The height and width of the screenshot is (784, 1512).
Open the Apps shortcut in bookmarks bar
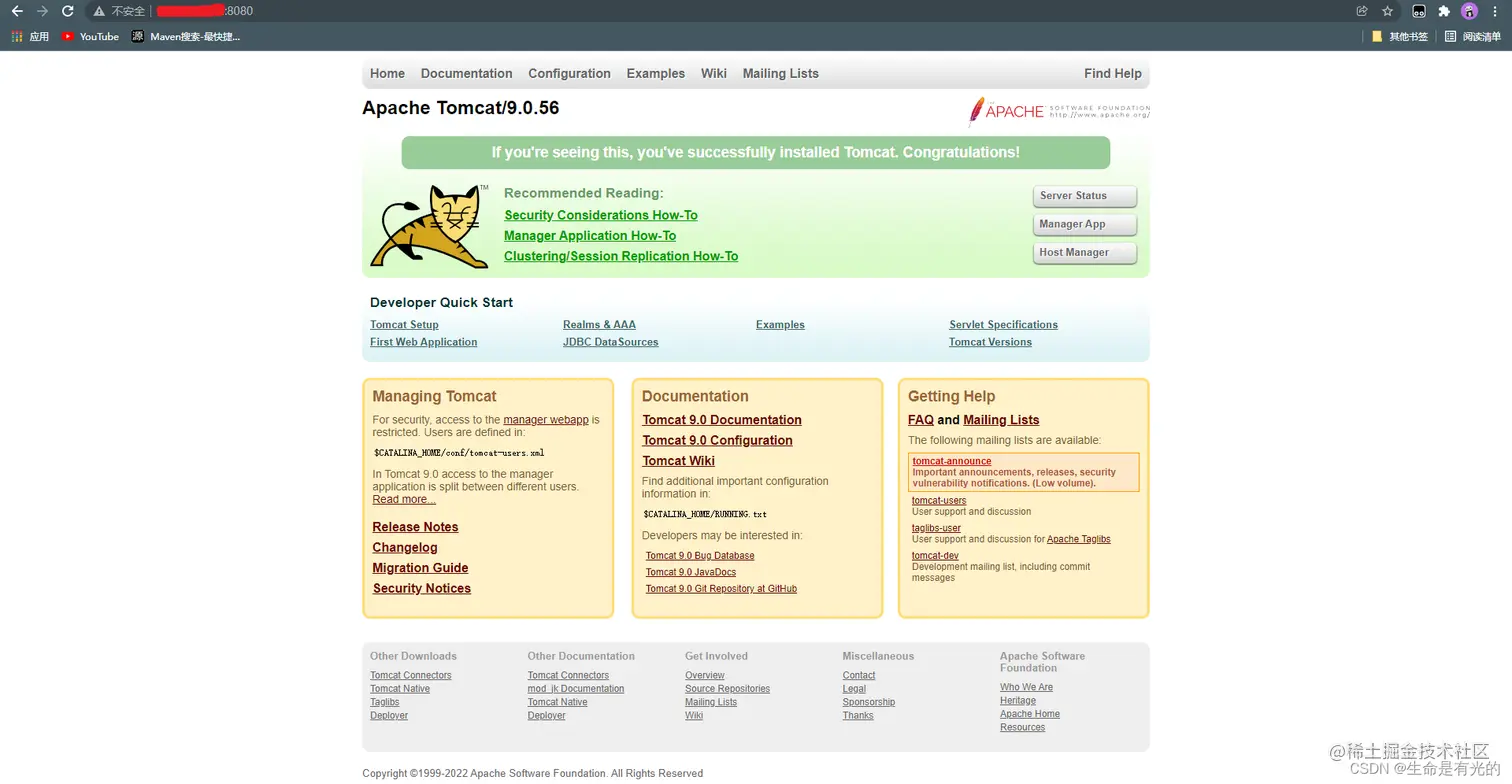pos(30,37)
